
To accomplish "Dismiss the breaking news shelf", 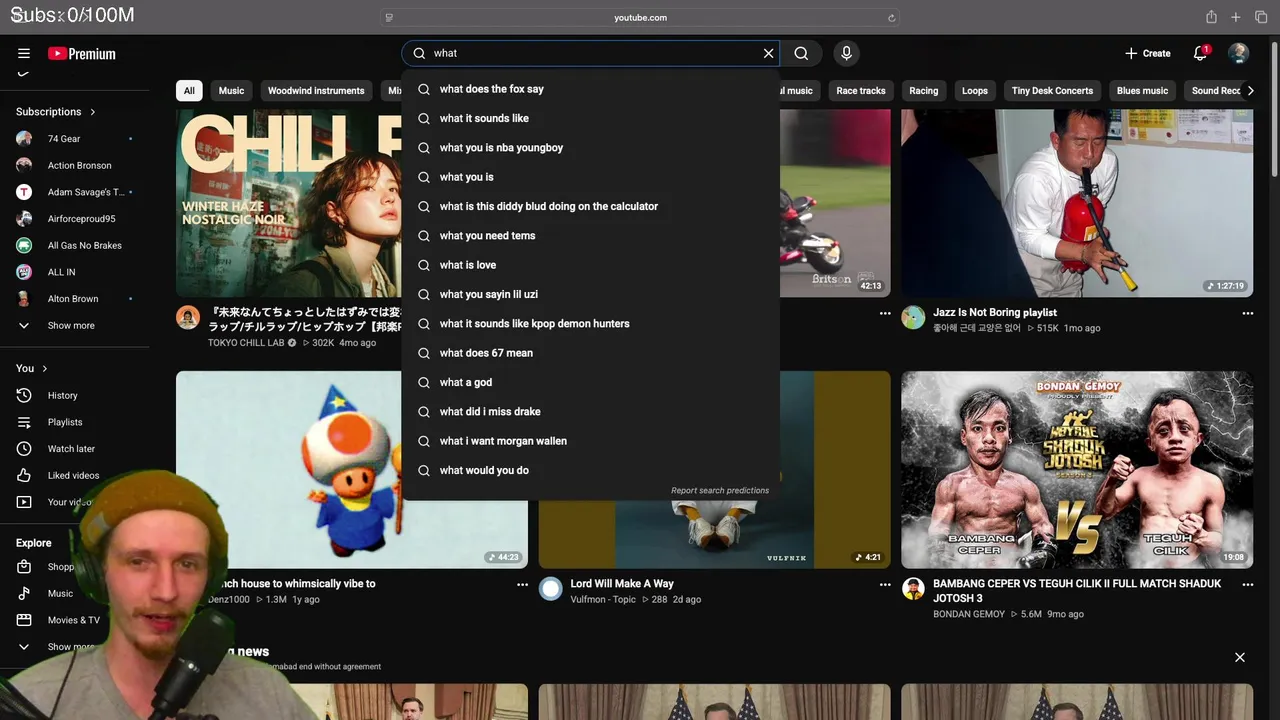I will pyautogui.click(x=1240, y=657).
